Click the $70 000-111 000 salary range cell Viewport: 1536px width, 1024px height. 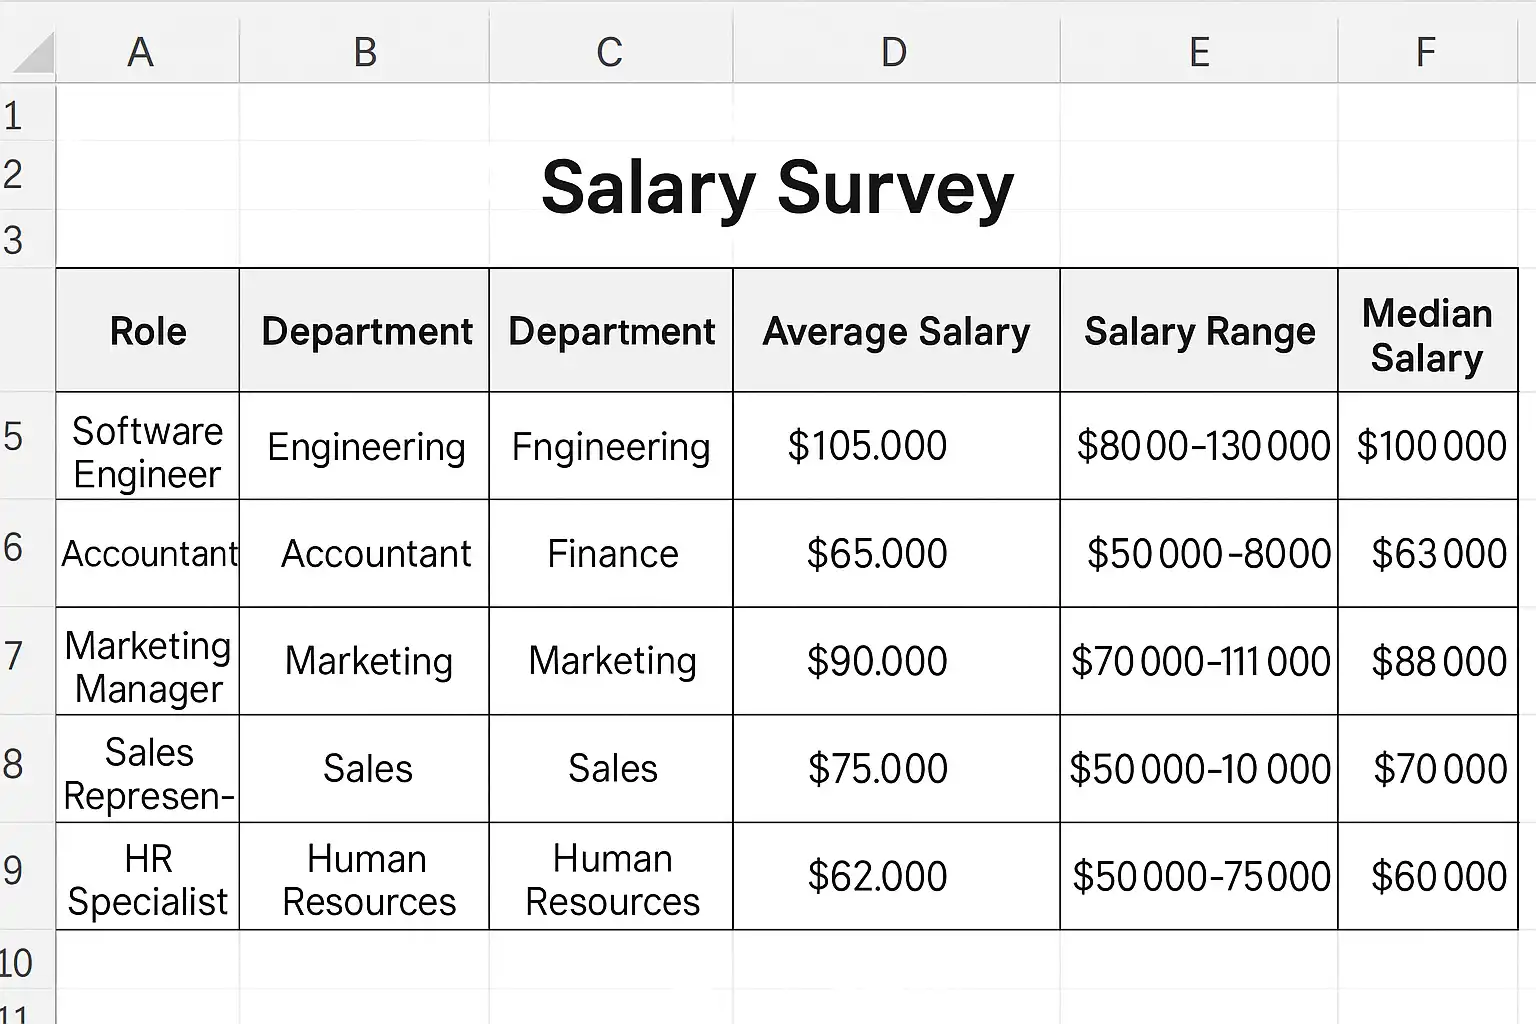point(1200,662)
